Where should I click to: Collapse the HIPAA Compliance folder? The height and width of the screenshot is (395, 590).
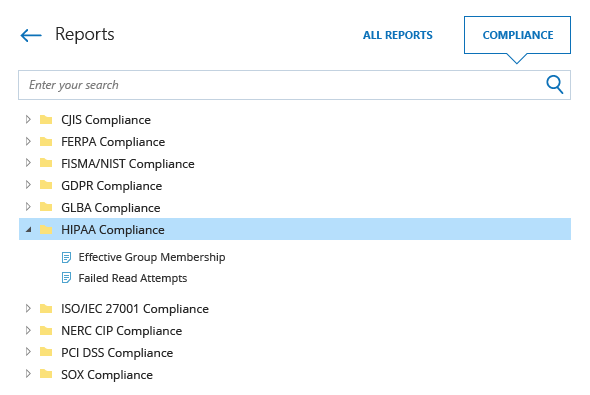tap(28, 229)
